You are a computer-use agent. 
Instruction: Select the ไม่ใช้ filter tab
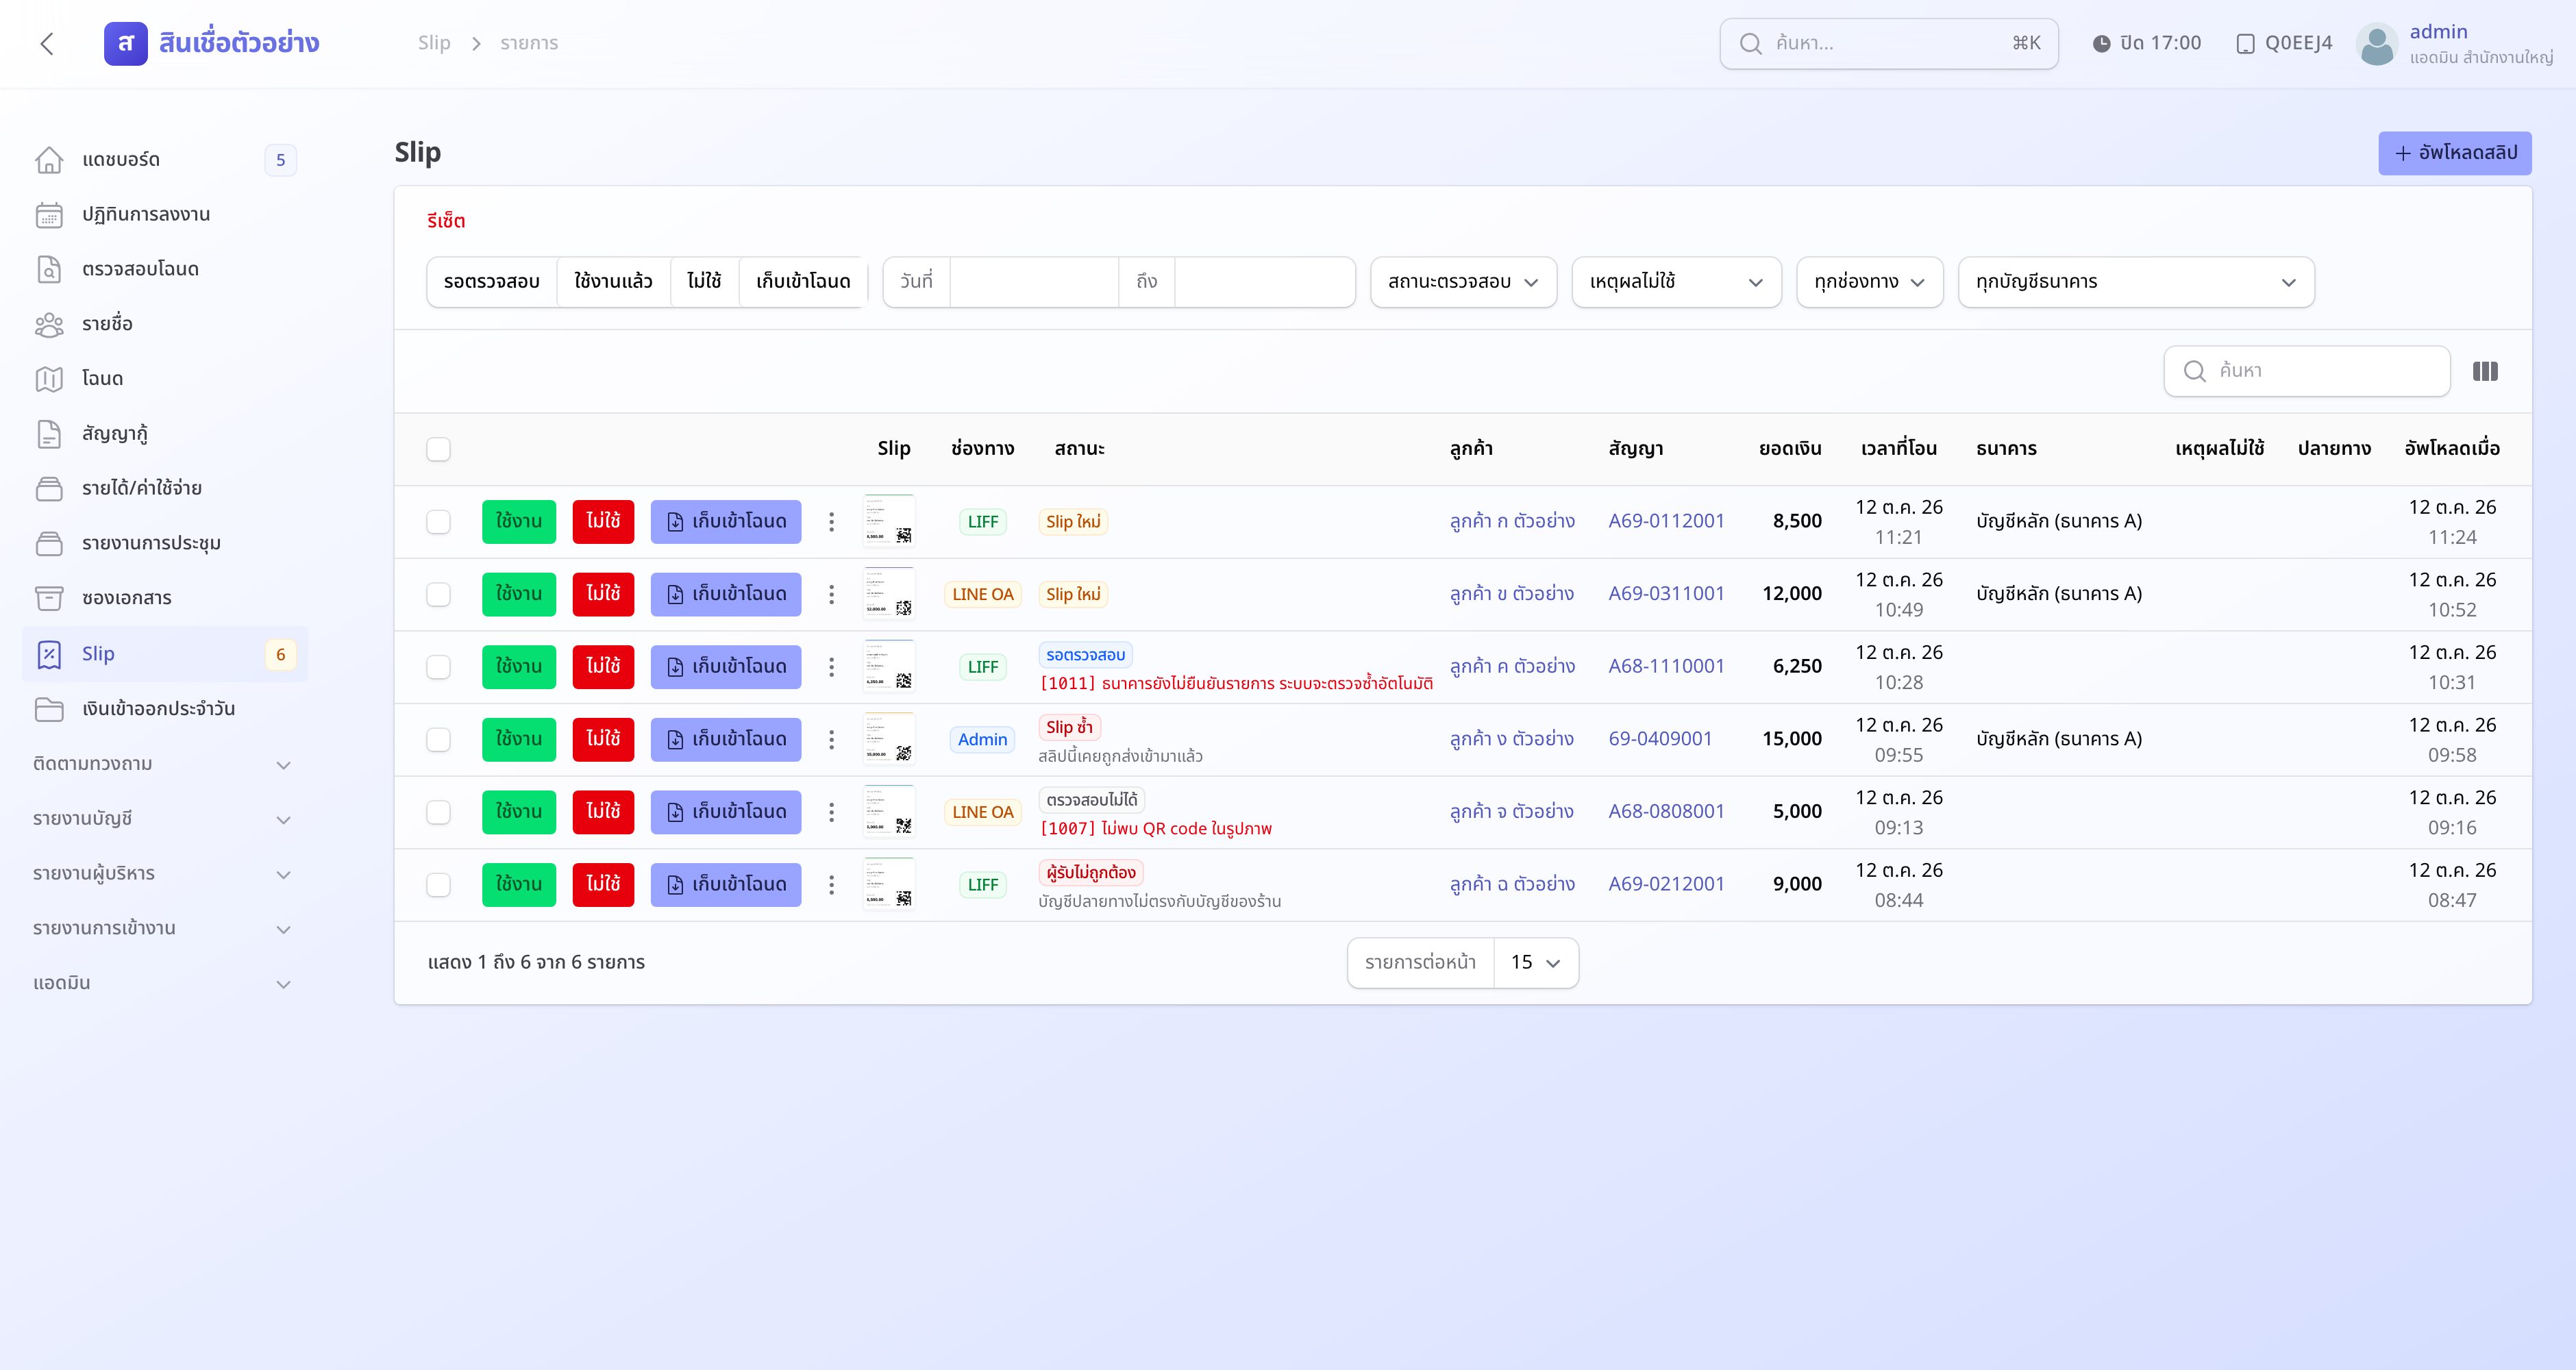click(x=704, y=282)
